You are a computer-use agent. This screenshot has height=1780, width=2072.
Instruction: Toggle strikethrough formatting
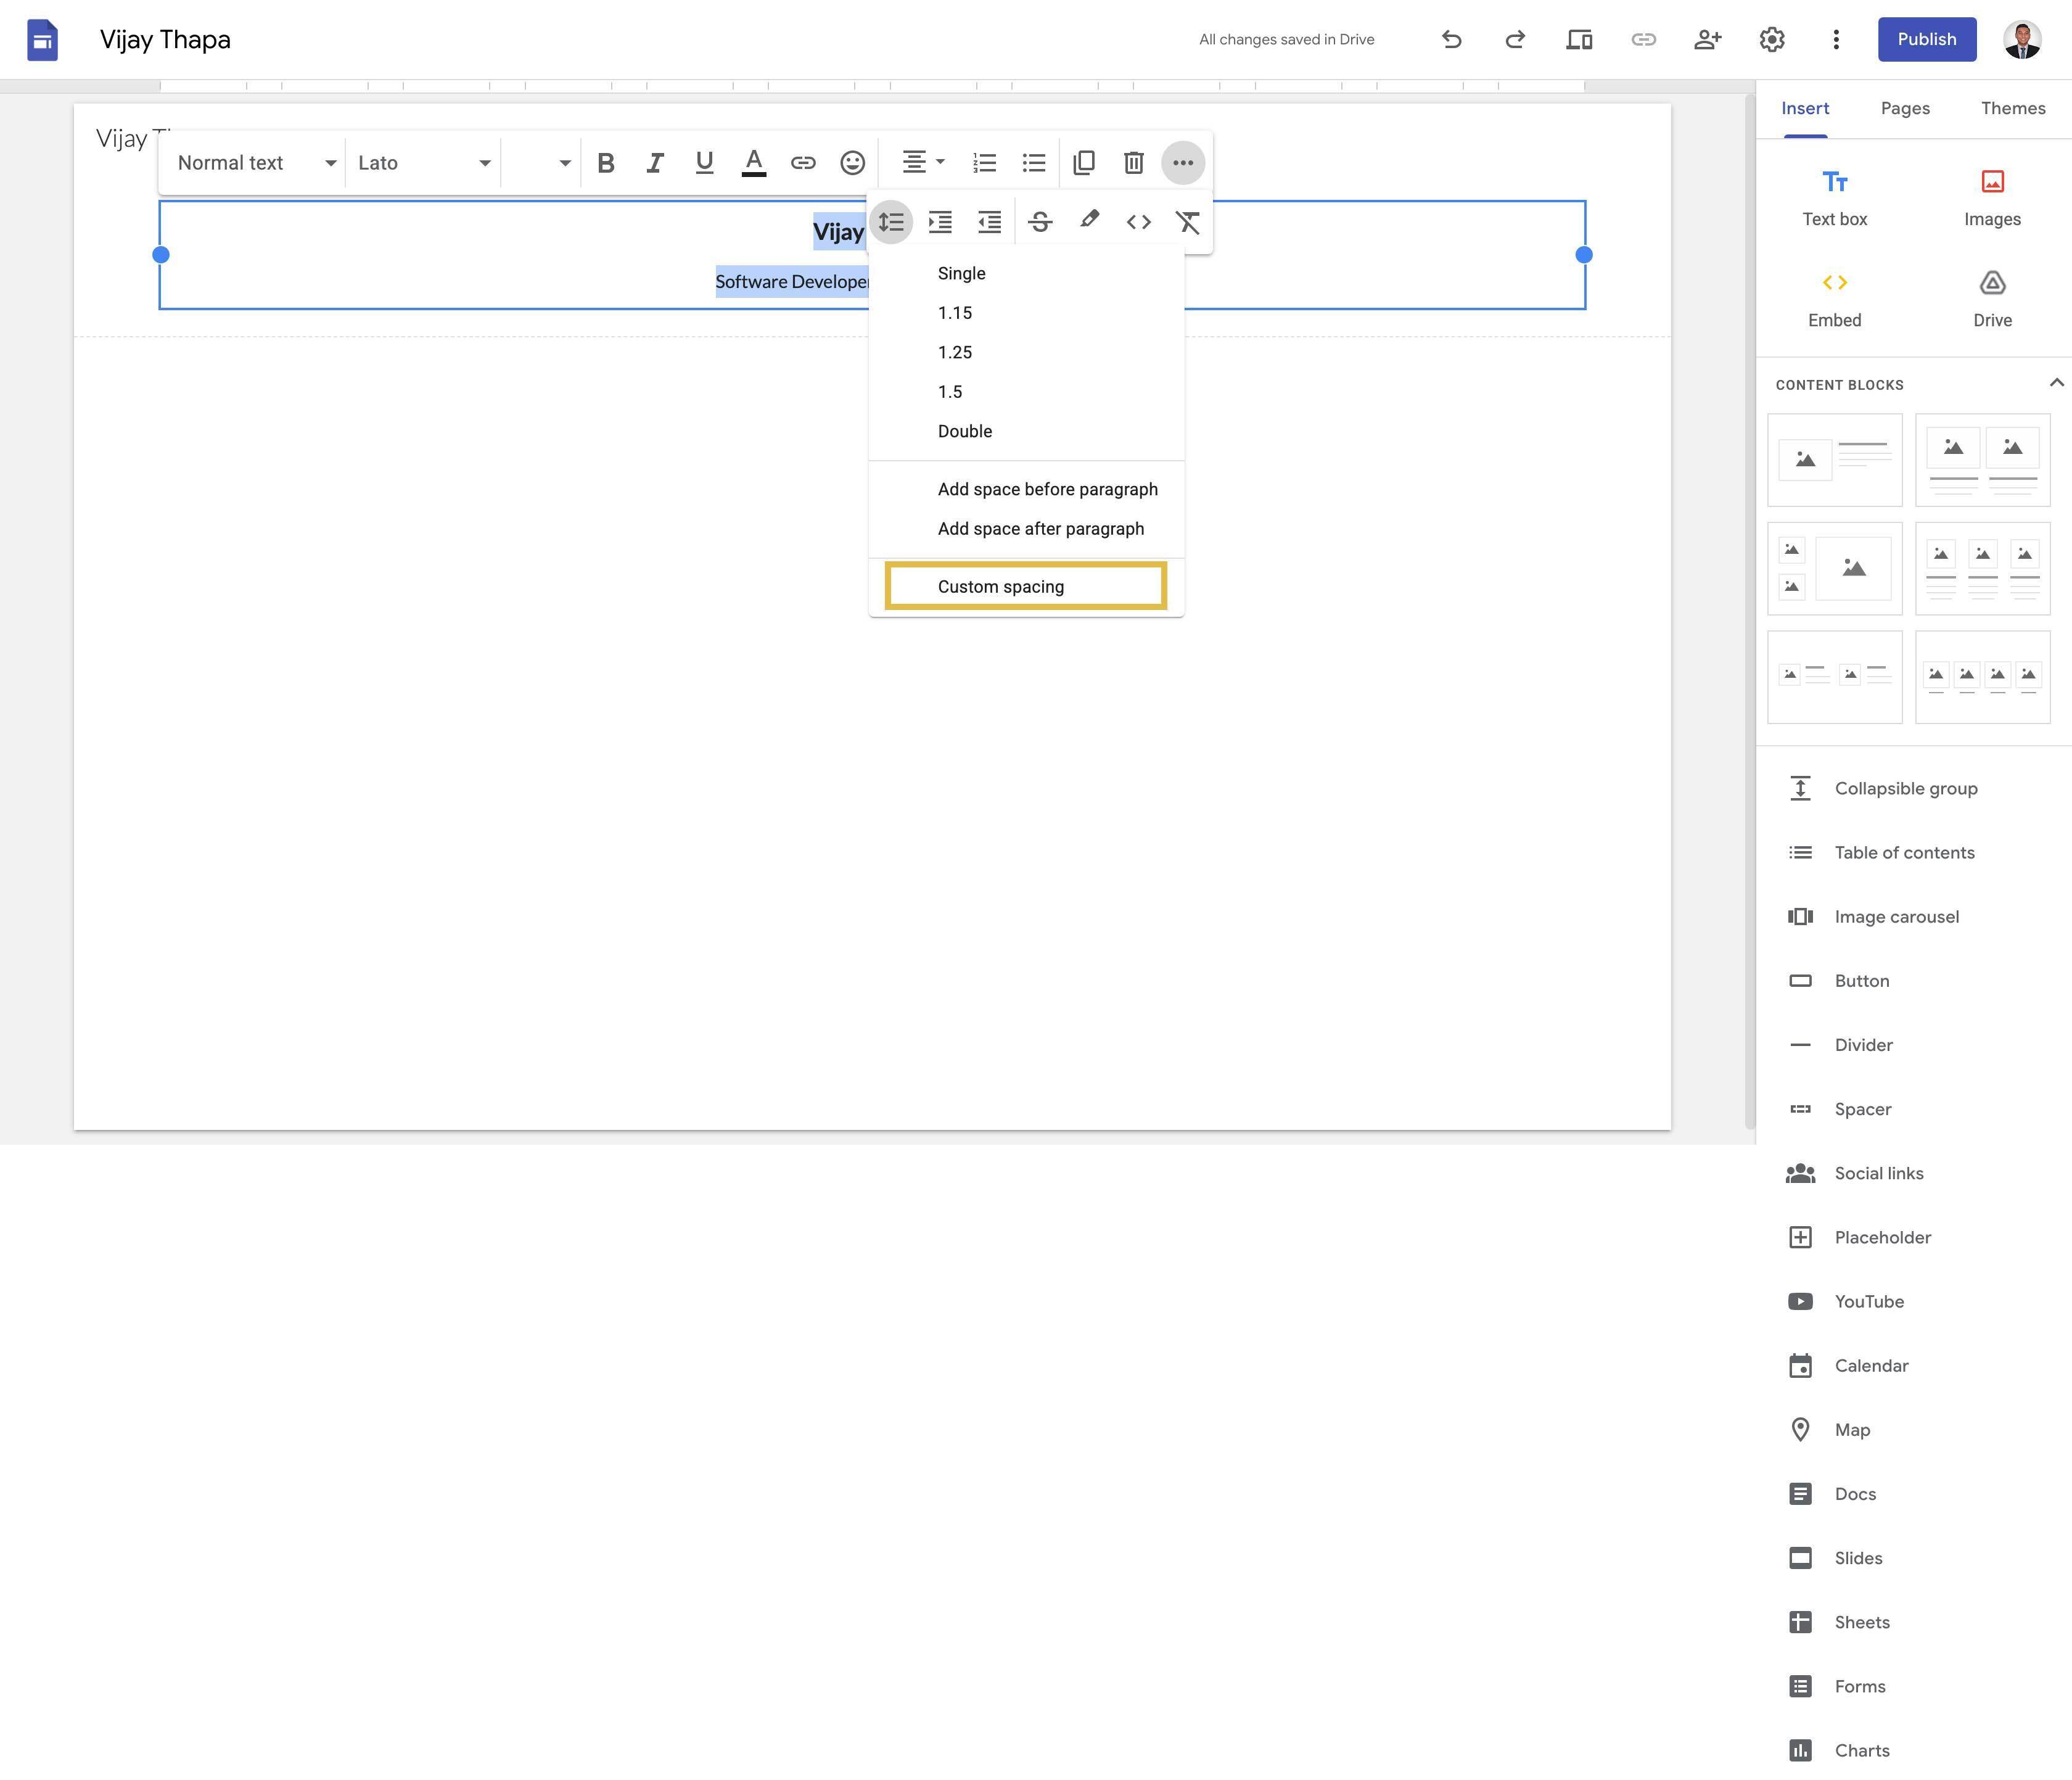(x=1040, y=222)
